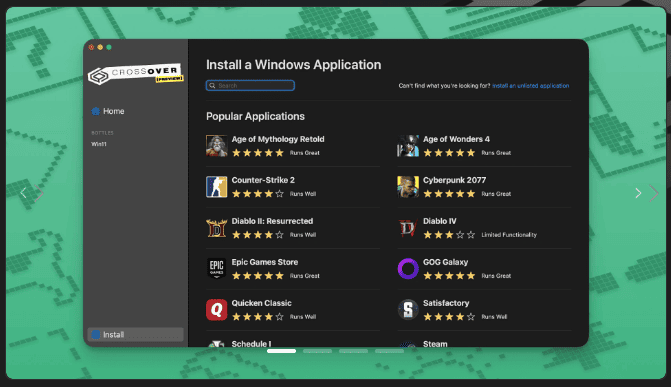
Task: Select the Win11 bottle
Action: [x=99, y=144]
